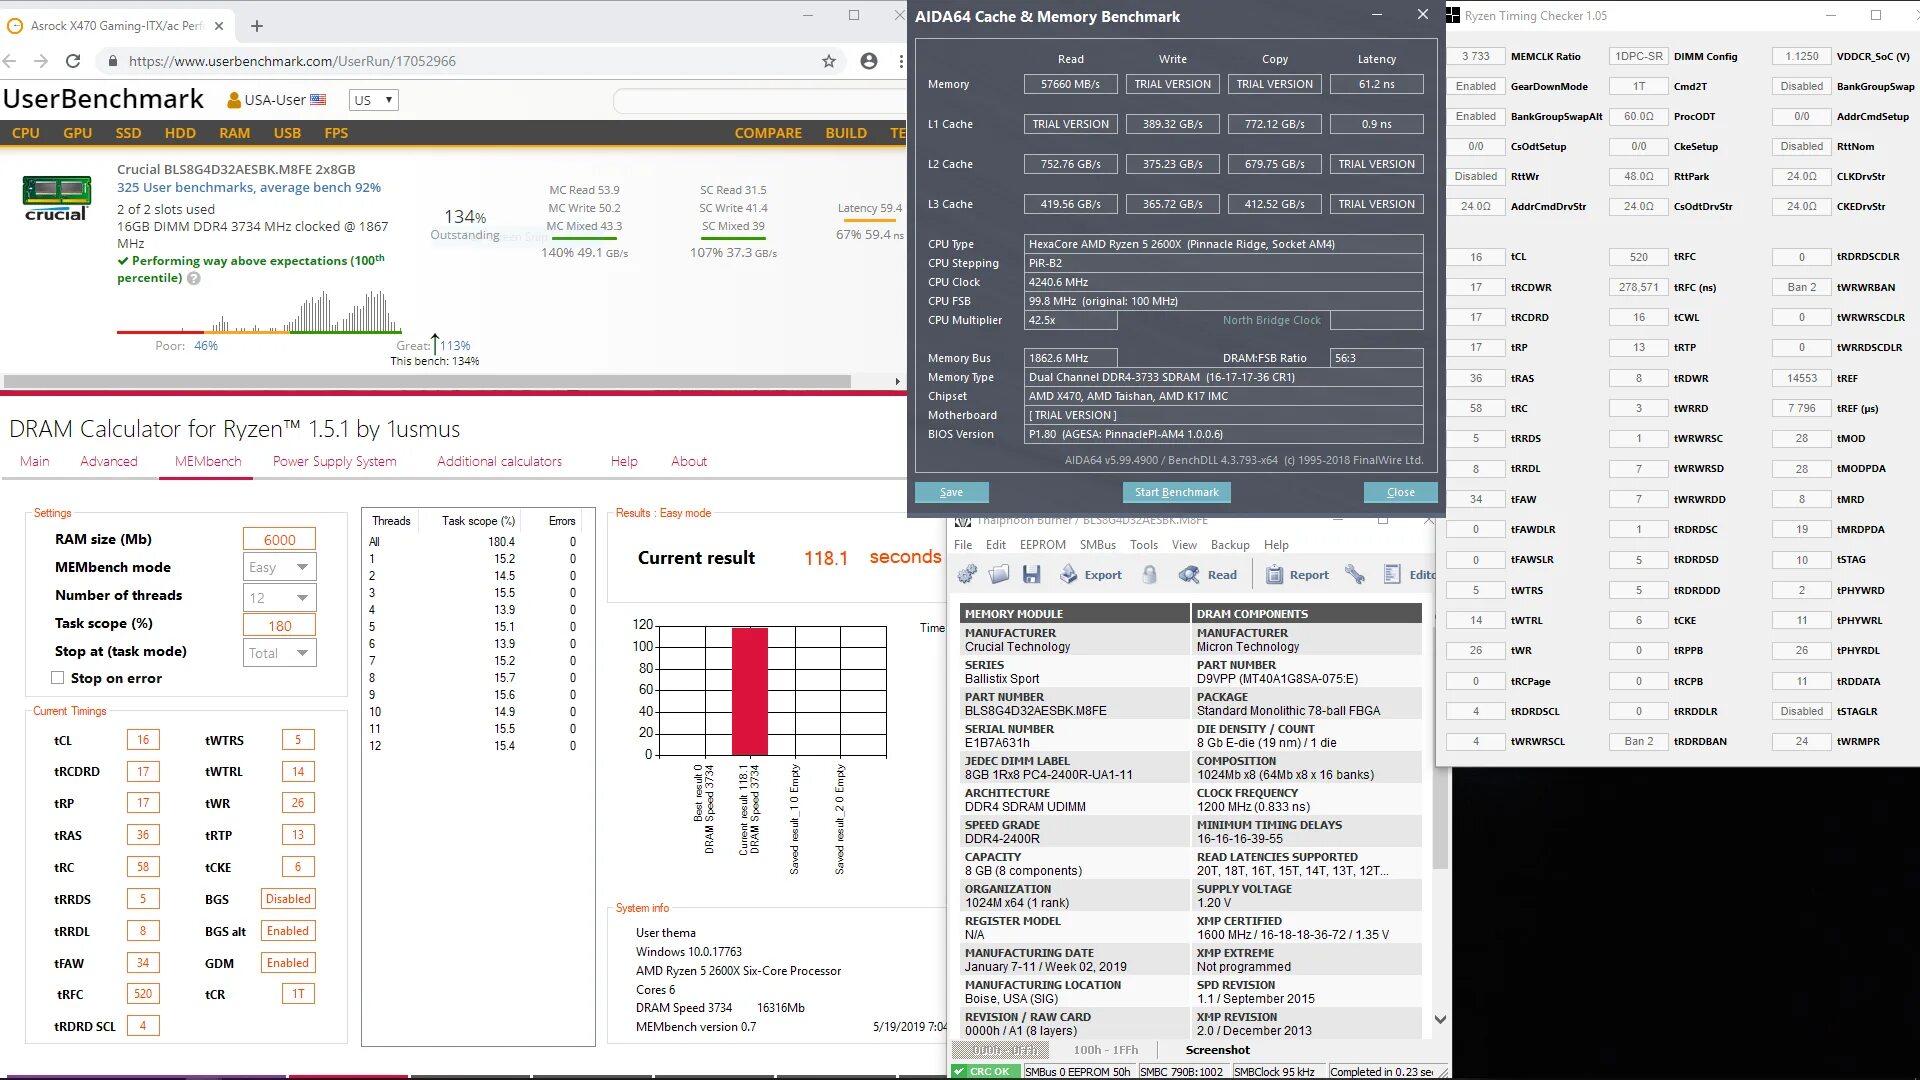Switch to the Advanced tab in DRAM Calculator
This screenshot has height=1080, width=1920.
point(109,461)
